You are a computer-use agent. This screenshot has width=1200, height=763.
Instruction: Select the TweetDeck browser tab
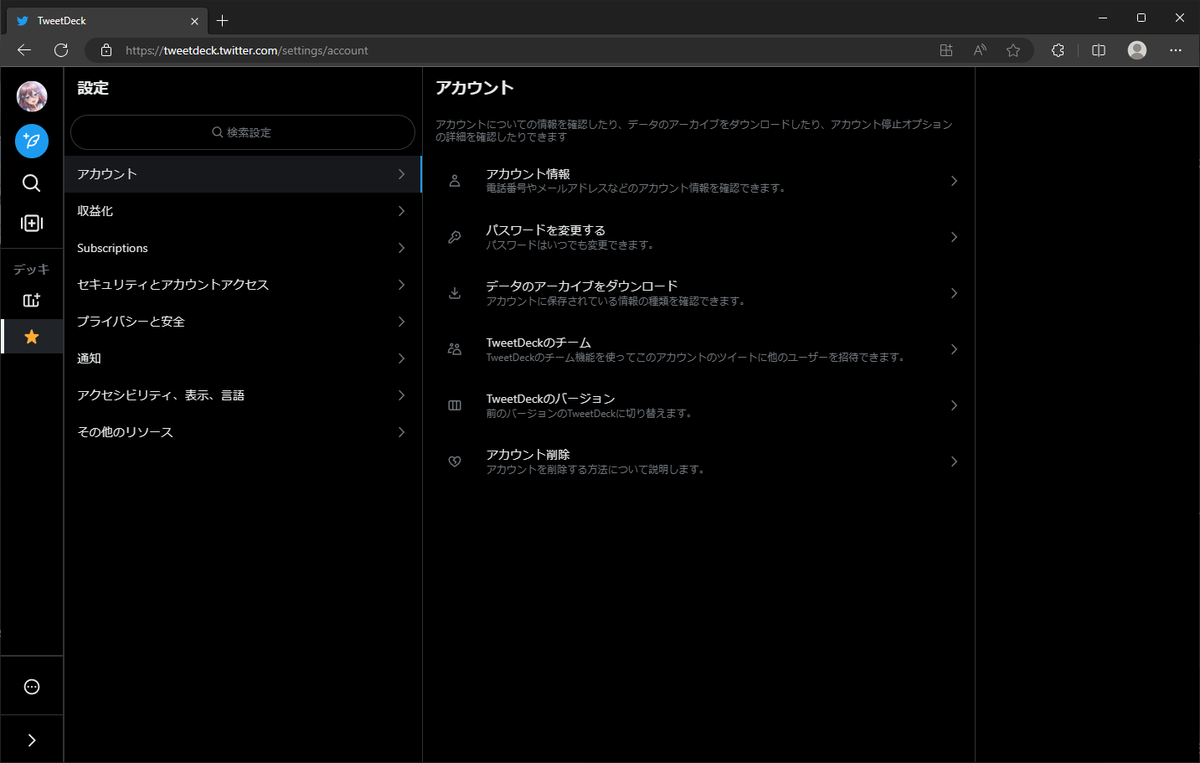[x=105, y=20]
